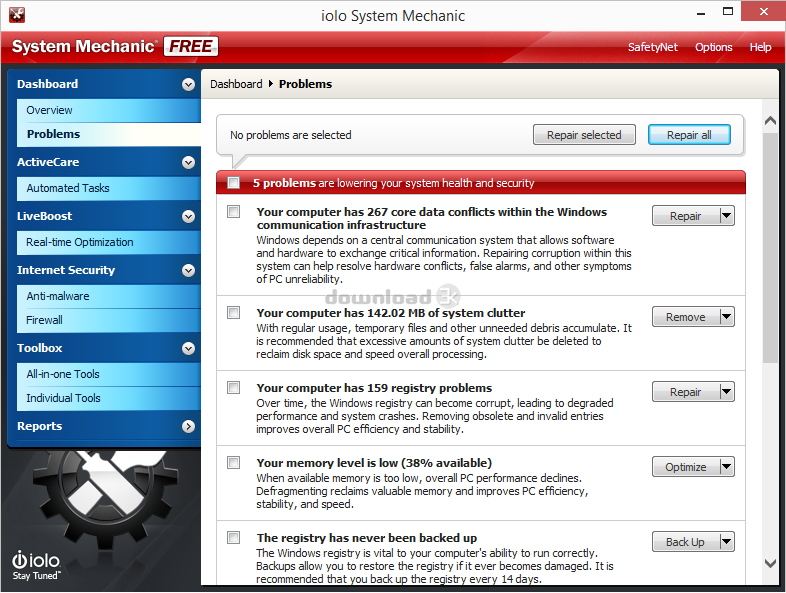Expand the Reports section arrow
The image size is (786, 593).
[188, 426]
